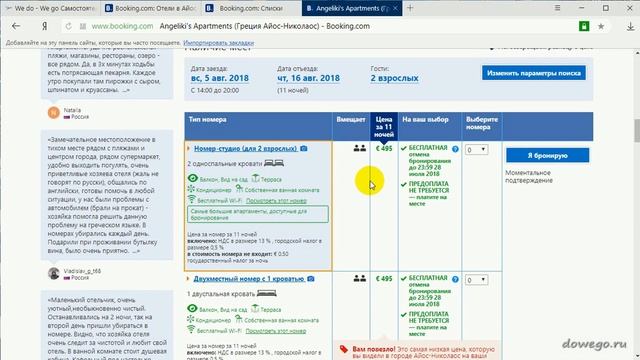640x360 pixels.
Task: Select the Angeliki's Apartments tab
Action: click(347, 8)
